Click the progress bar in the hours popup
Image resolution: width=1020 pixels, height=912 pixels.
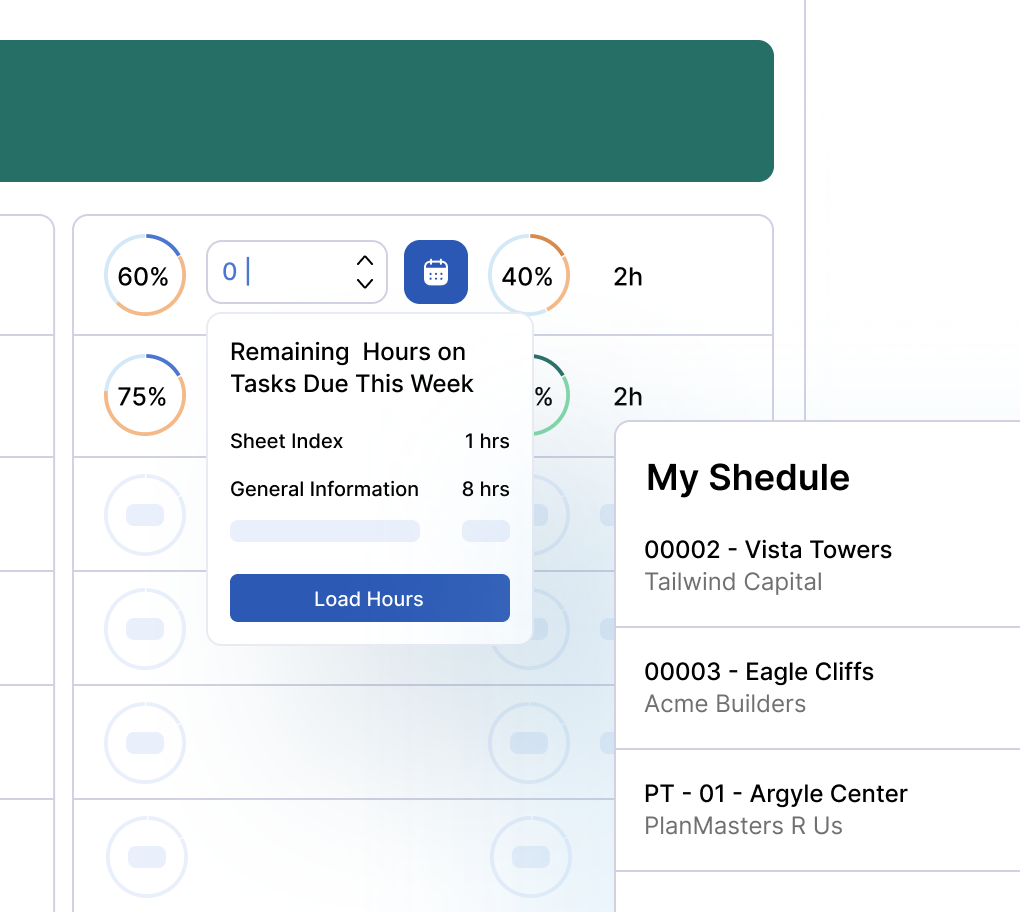[325, 531]
